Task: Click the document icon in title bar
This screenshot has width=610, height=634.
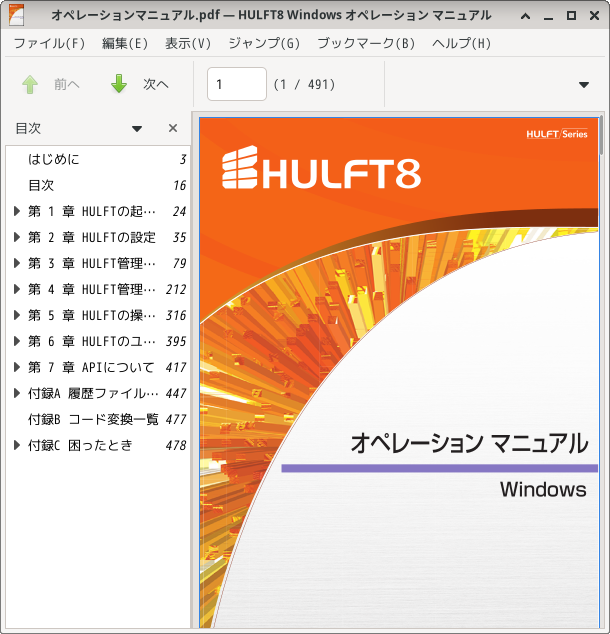Action: click(16, 15)
